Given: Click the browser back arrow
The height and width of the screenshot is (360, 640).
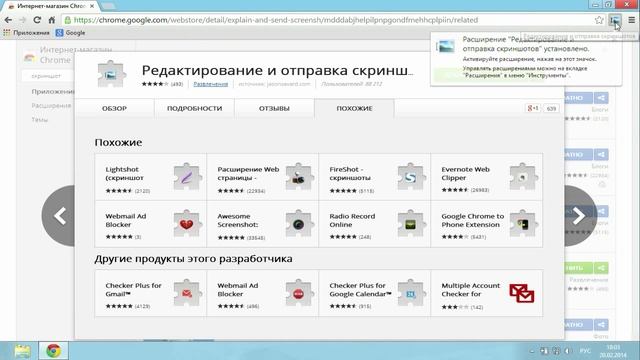Looking at the screenshot, I should (x=8, y=20).
